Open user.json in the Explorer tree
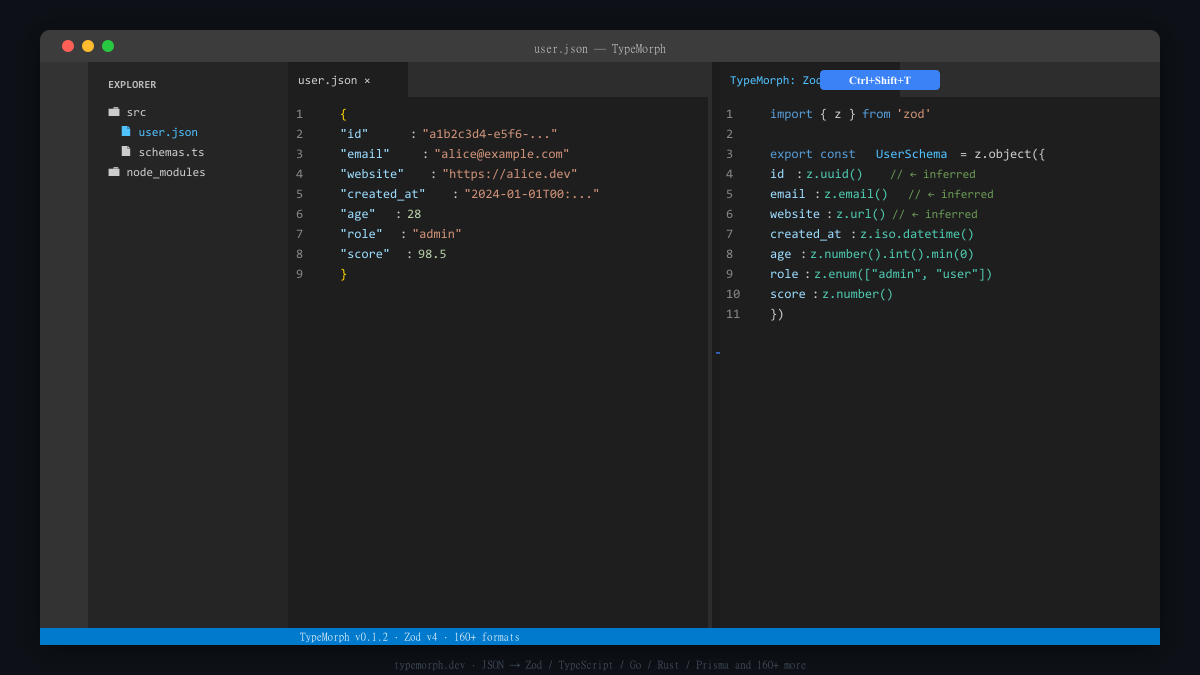Image resolution: width=1200 pixels, height=675 pixels. [x=168, y=132]
